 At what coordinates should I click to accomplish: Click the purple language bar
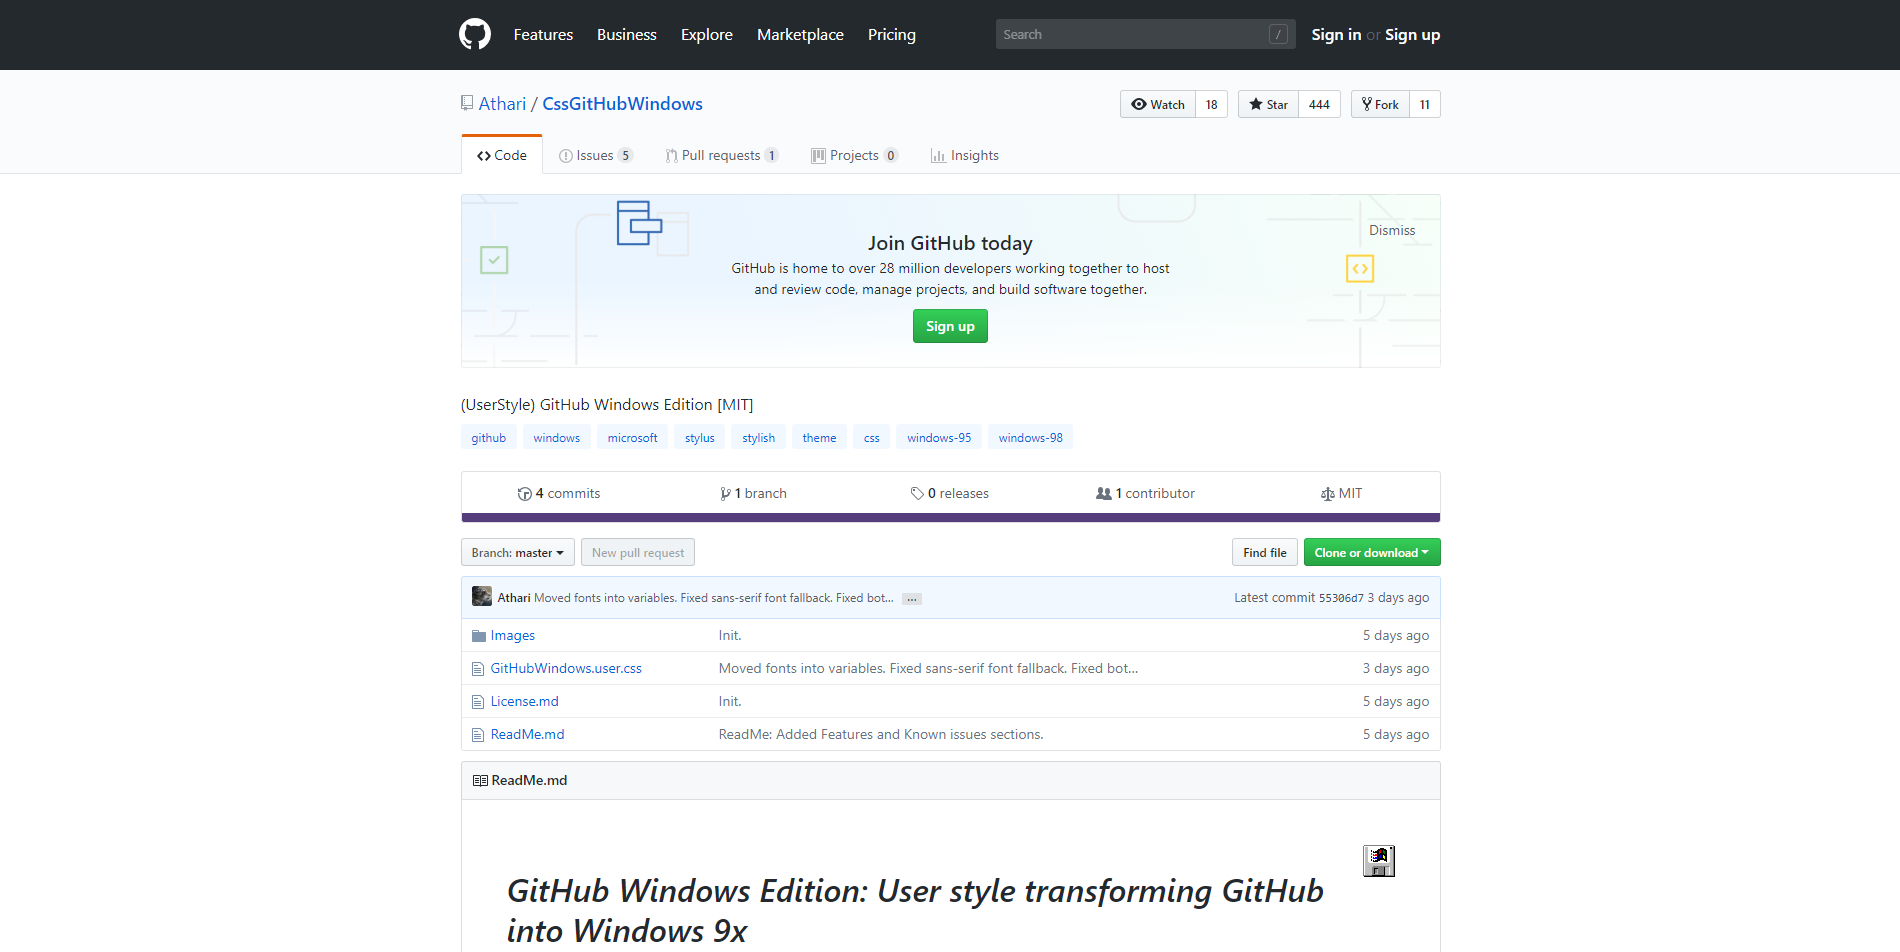coord(951,518)
